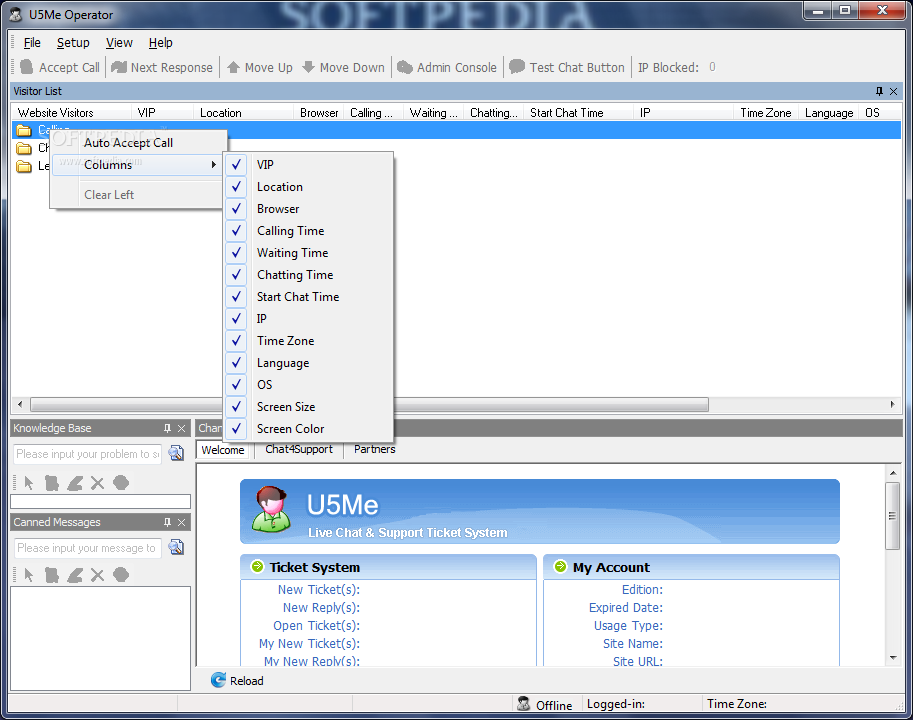Image resolution: width=913 pixels, height=720 pixels.
Task: Open the Admin Console from toolbar
Action: (x=447, y=68)
